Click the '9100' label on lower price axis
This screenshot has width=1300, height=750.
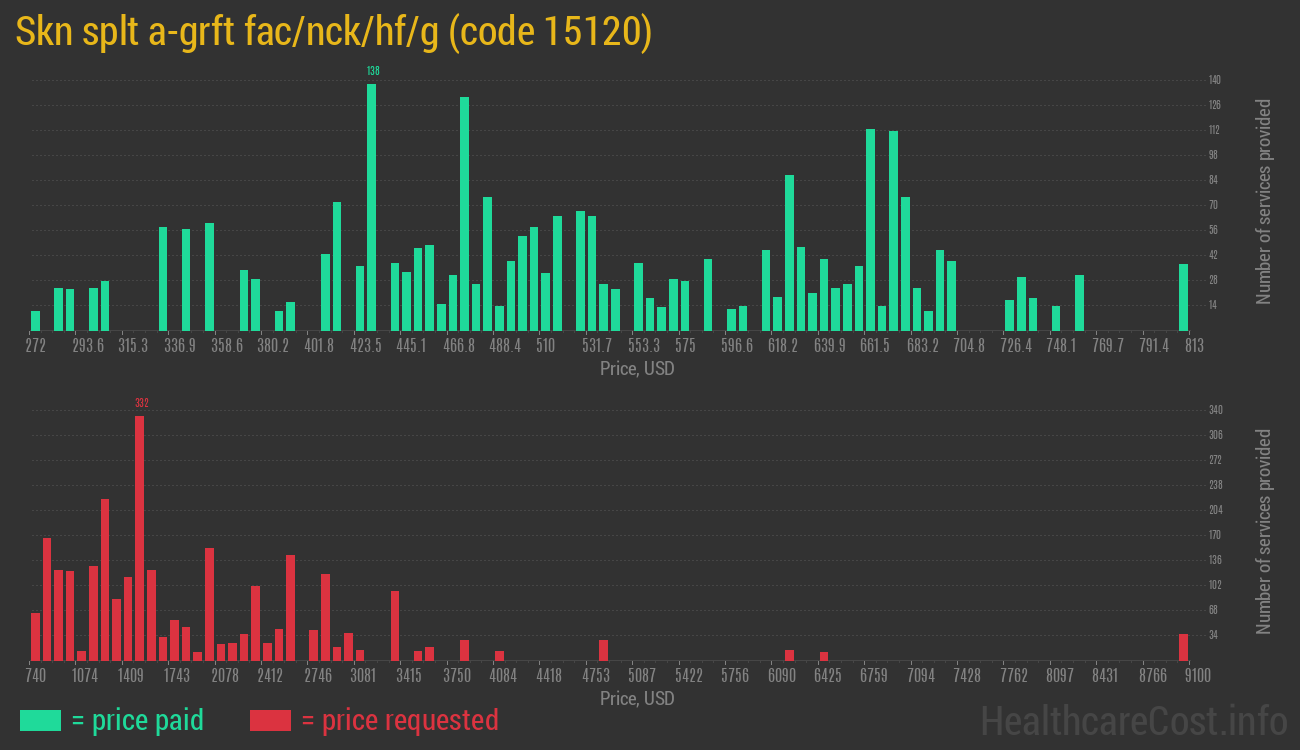(1197, 675)
